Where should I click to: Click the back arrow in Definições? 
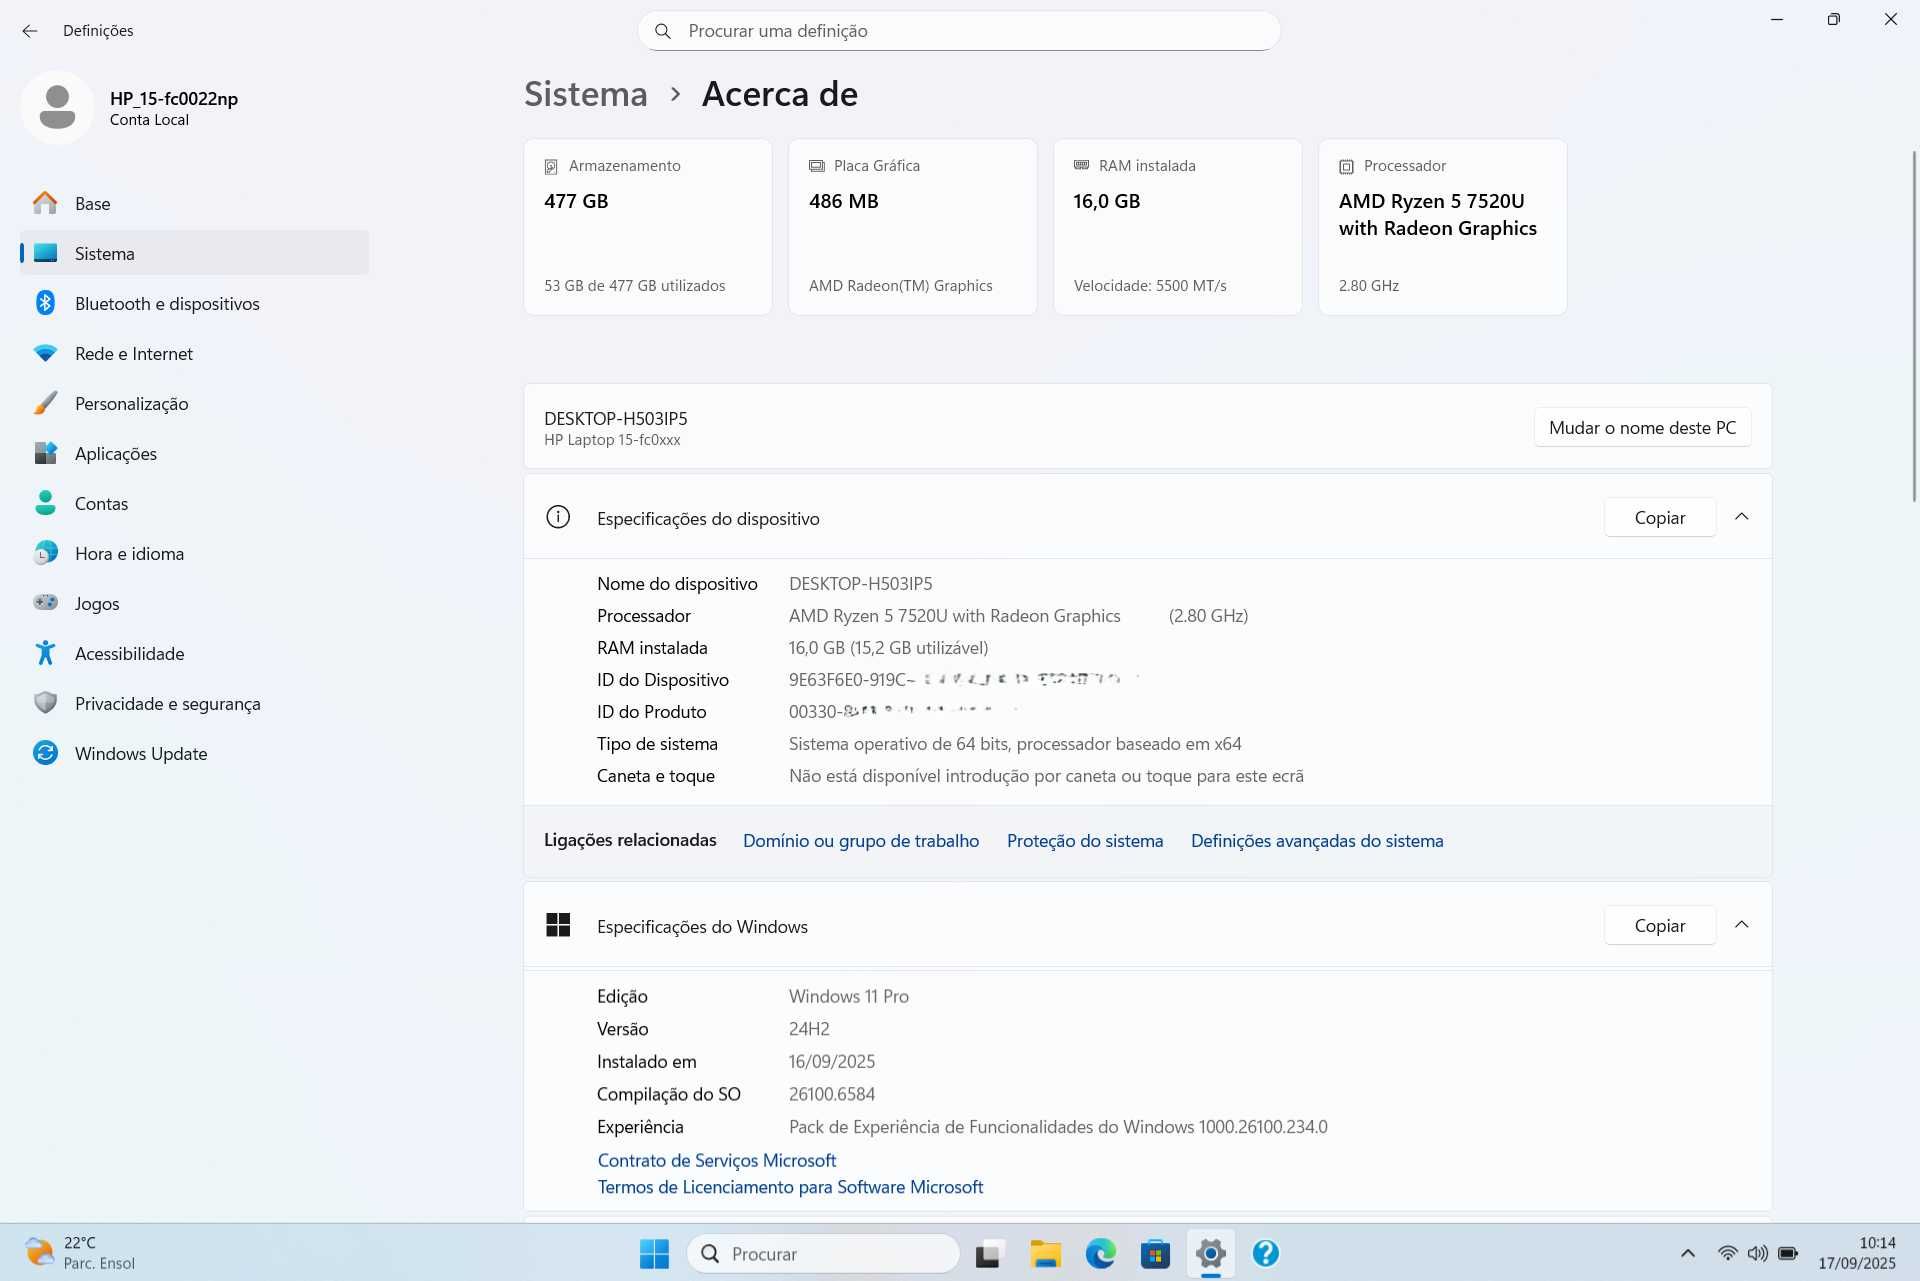(x=30, y=31)
